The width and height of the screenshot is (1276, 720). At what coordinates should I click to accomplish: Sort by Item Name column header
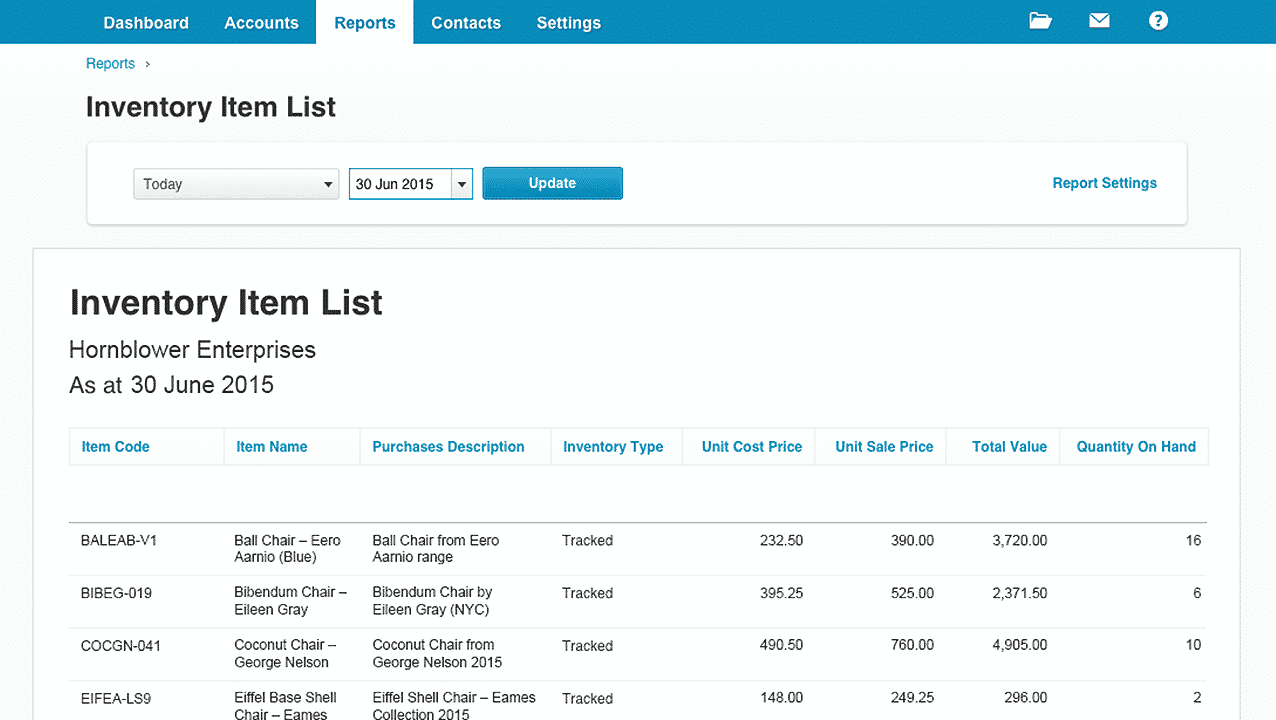pyautogui.click(x=271, y=447)
